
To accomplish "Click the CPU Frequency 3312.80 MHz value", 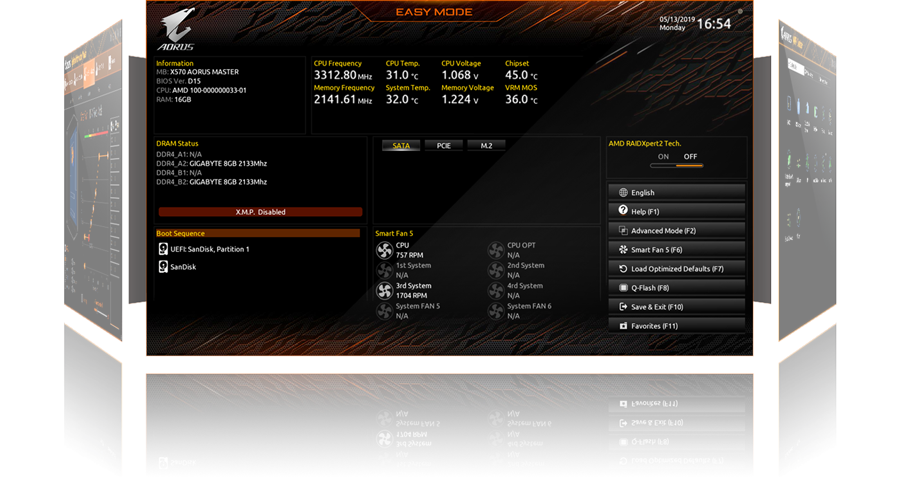I will click(343, 75).
